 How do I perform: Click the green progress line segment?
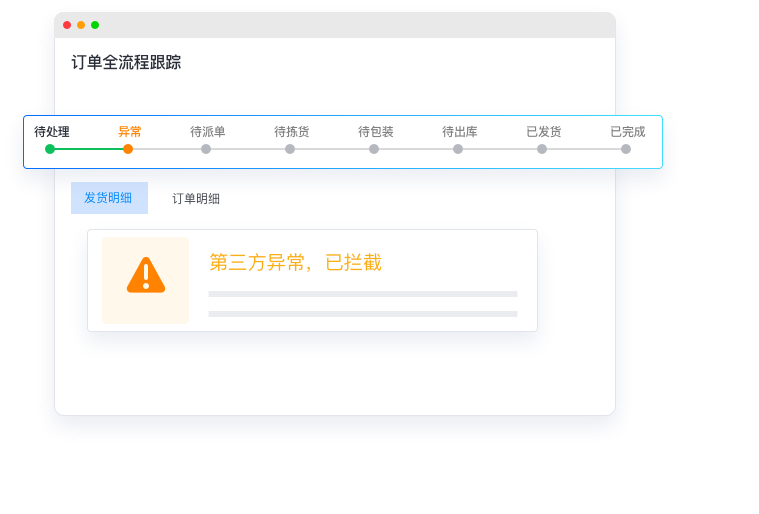point(89,149)
